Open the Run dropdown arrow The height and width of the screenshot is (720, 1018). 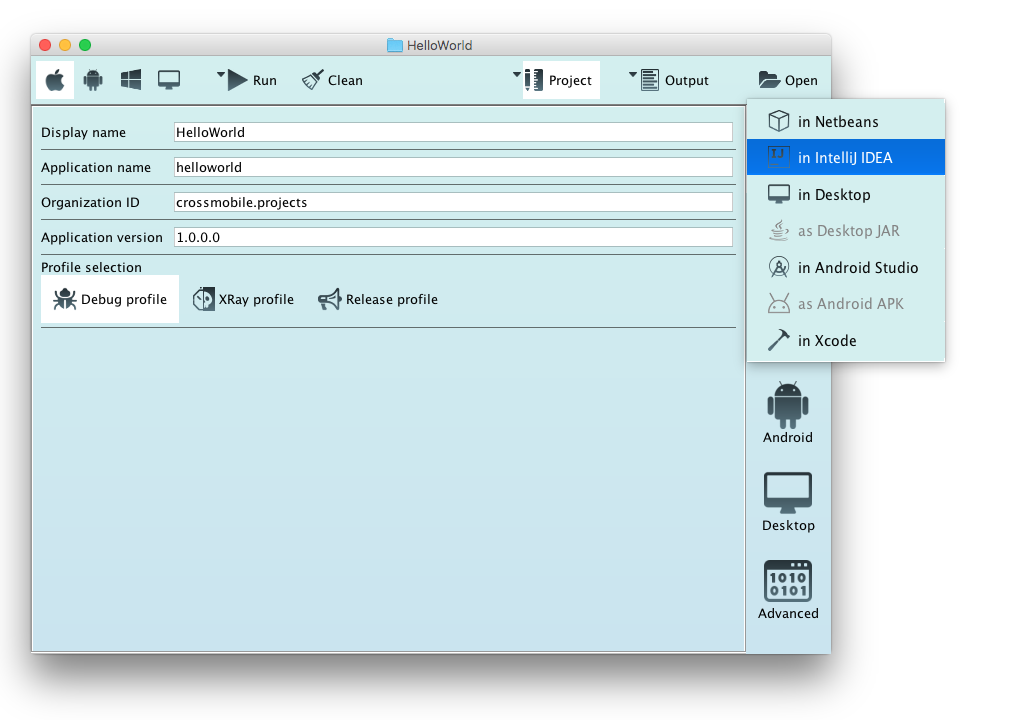(x=221, y=75)
